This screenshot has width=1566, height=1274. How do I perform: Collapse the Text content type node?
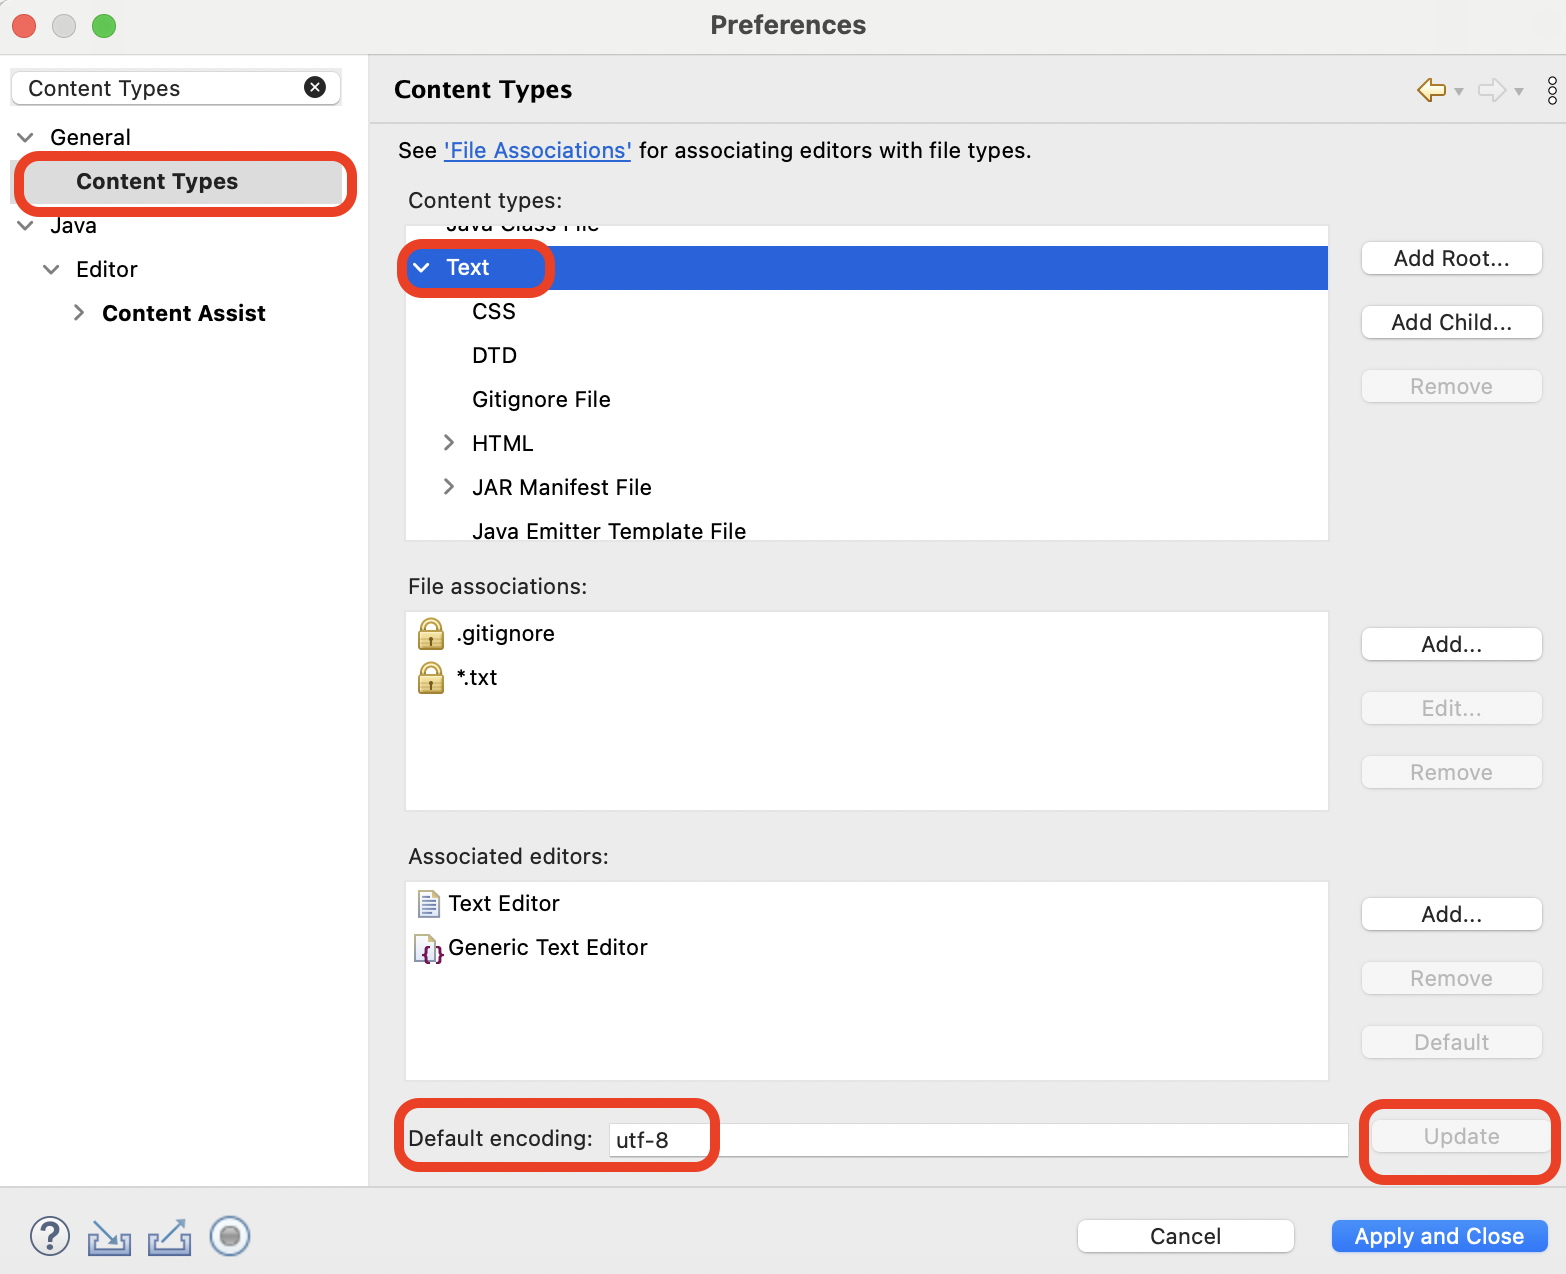[x=422, y=268]
